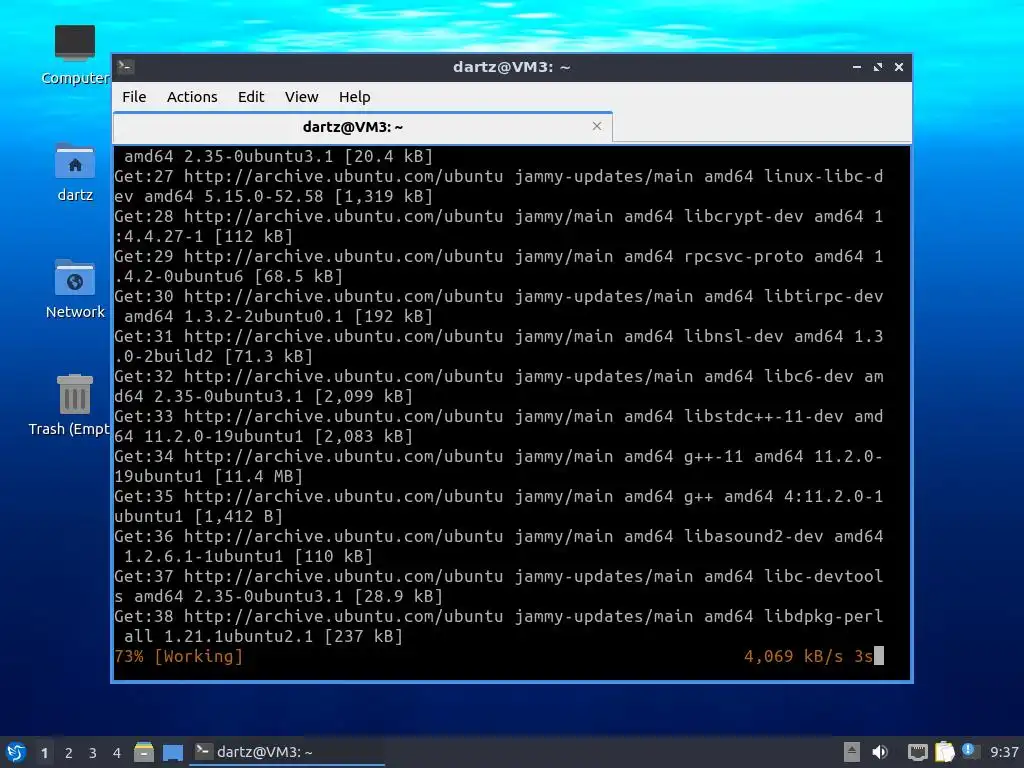Close the terminal window
The image size is (1024, 768).
[x=899, y=67]
